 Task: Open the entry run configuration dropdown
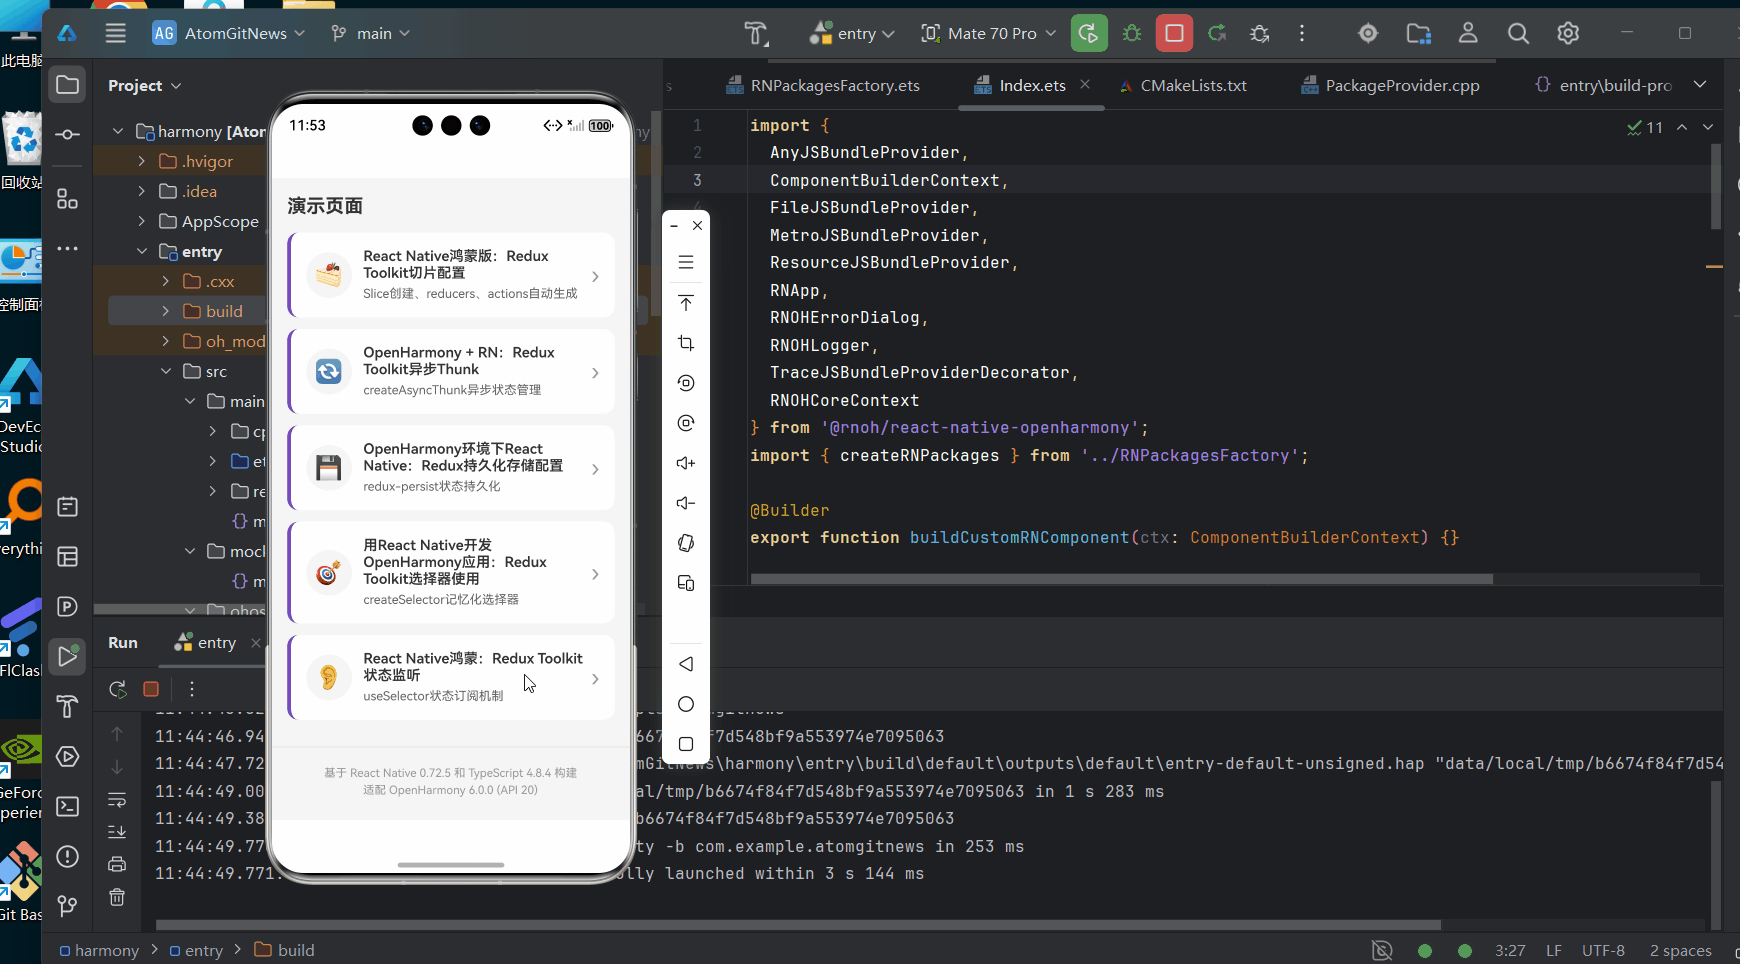[852, 33]
